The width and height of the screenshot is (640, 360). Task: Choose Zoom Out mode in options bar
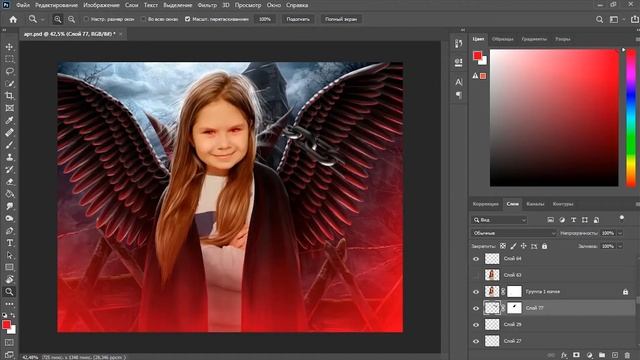click(71, 19)
